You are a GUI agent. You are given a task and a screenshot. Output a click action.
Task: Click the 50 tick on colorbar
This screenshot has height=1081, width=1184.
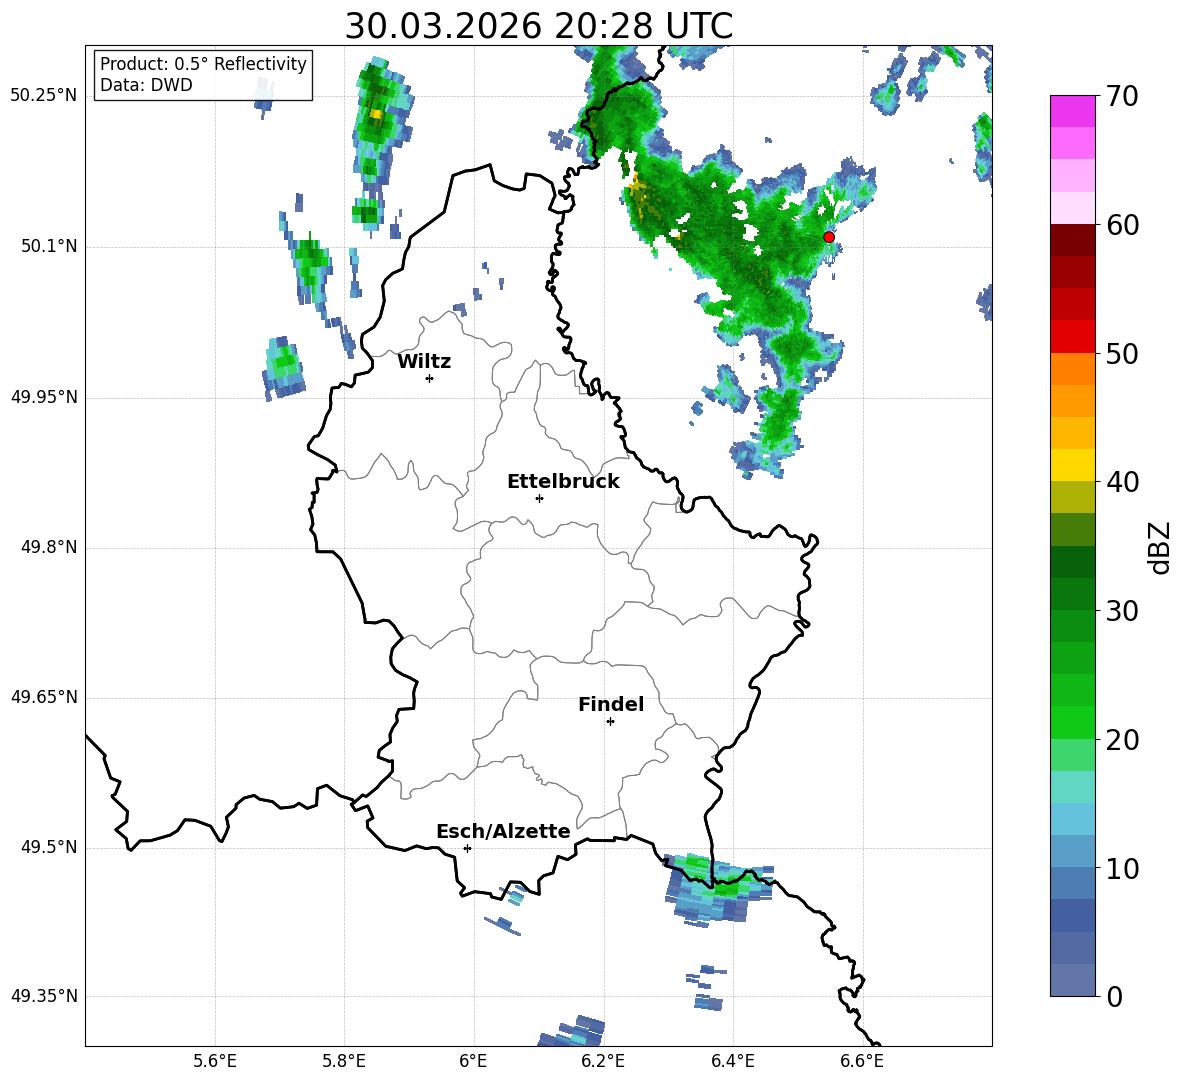[1122, 353]
